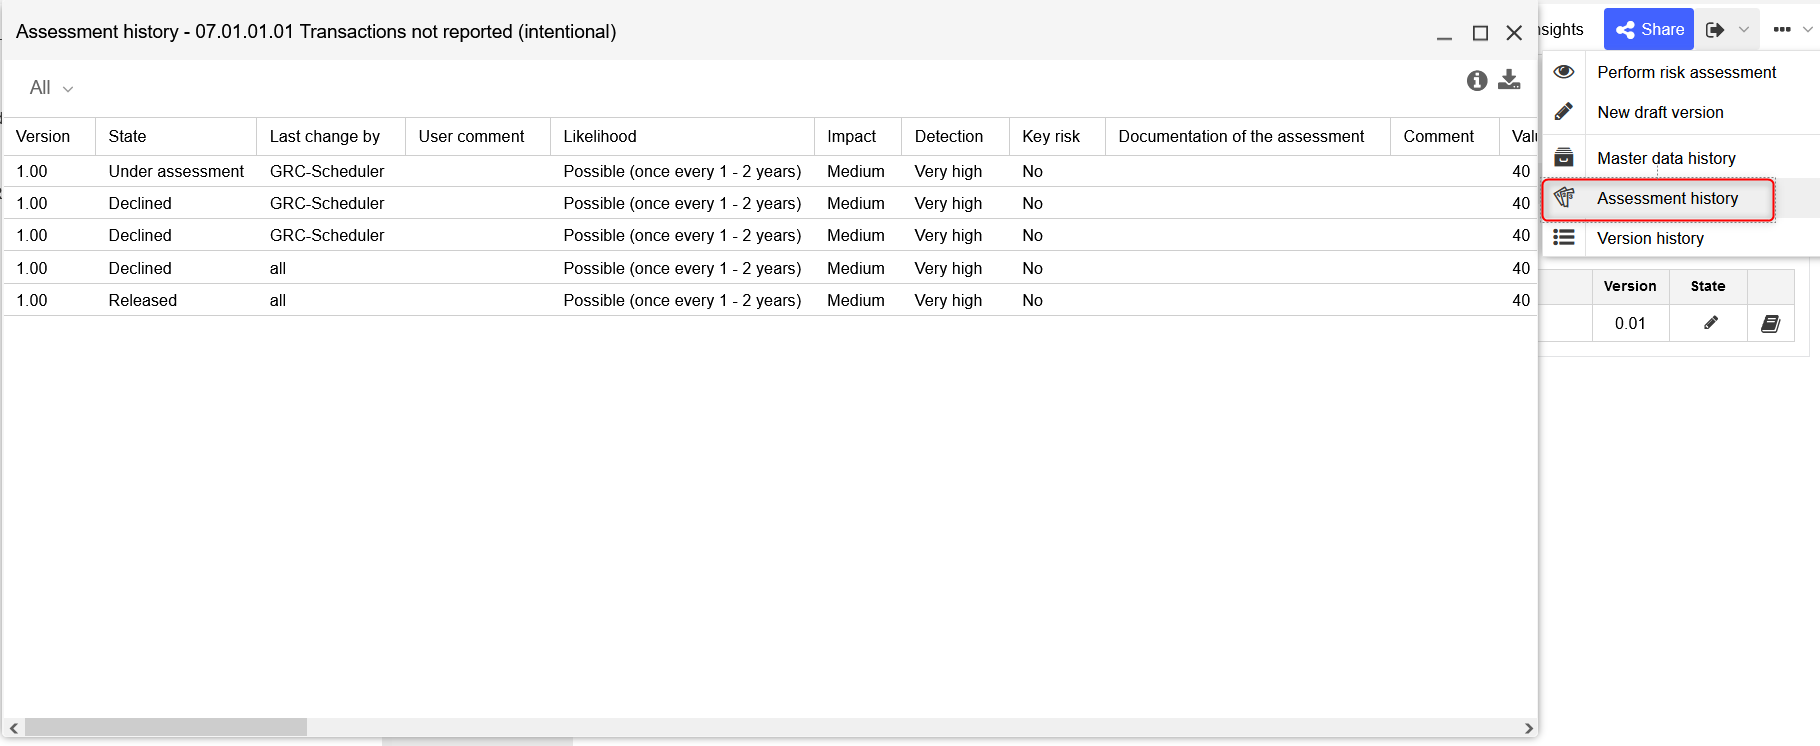Open the All filter dropdown
Viewport: 1820px width, 746px height.
51,88
